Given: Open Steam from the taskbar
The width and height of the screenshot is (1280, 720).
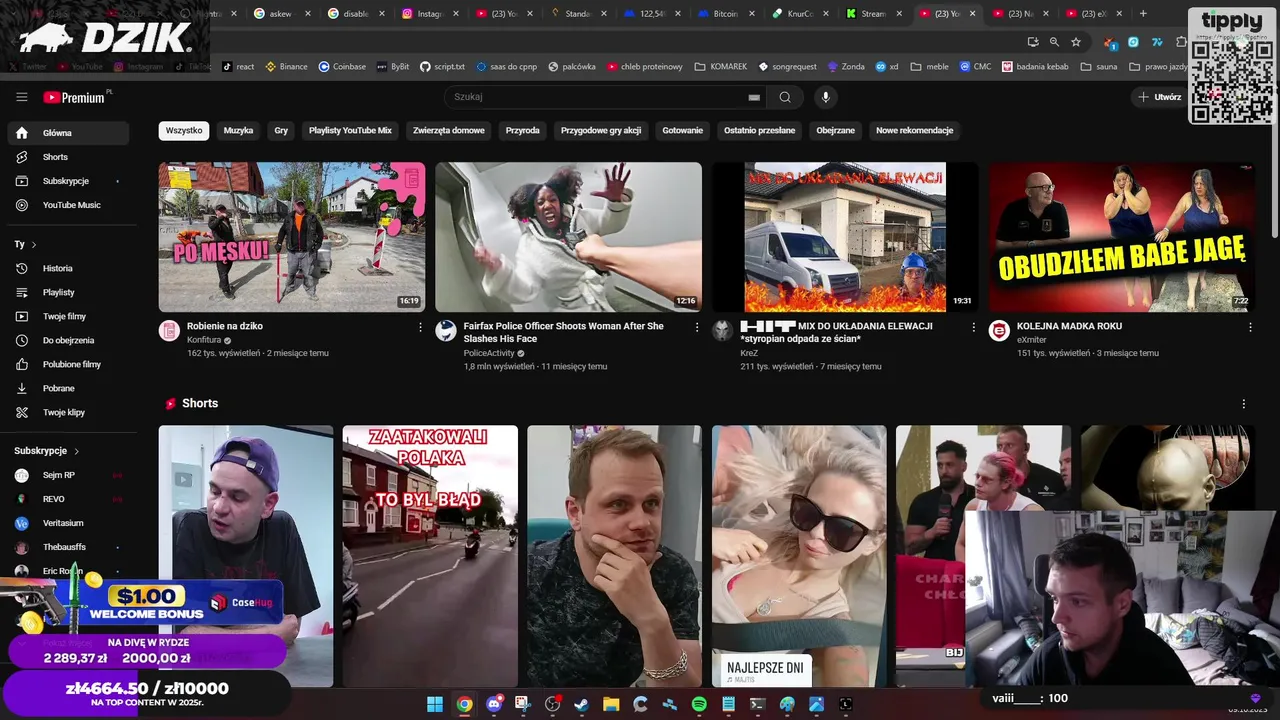Looking at the screenshot, I should [x=581, y=704].
